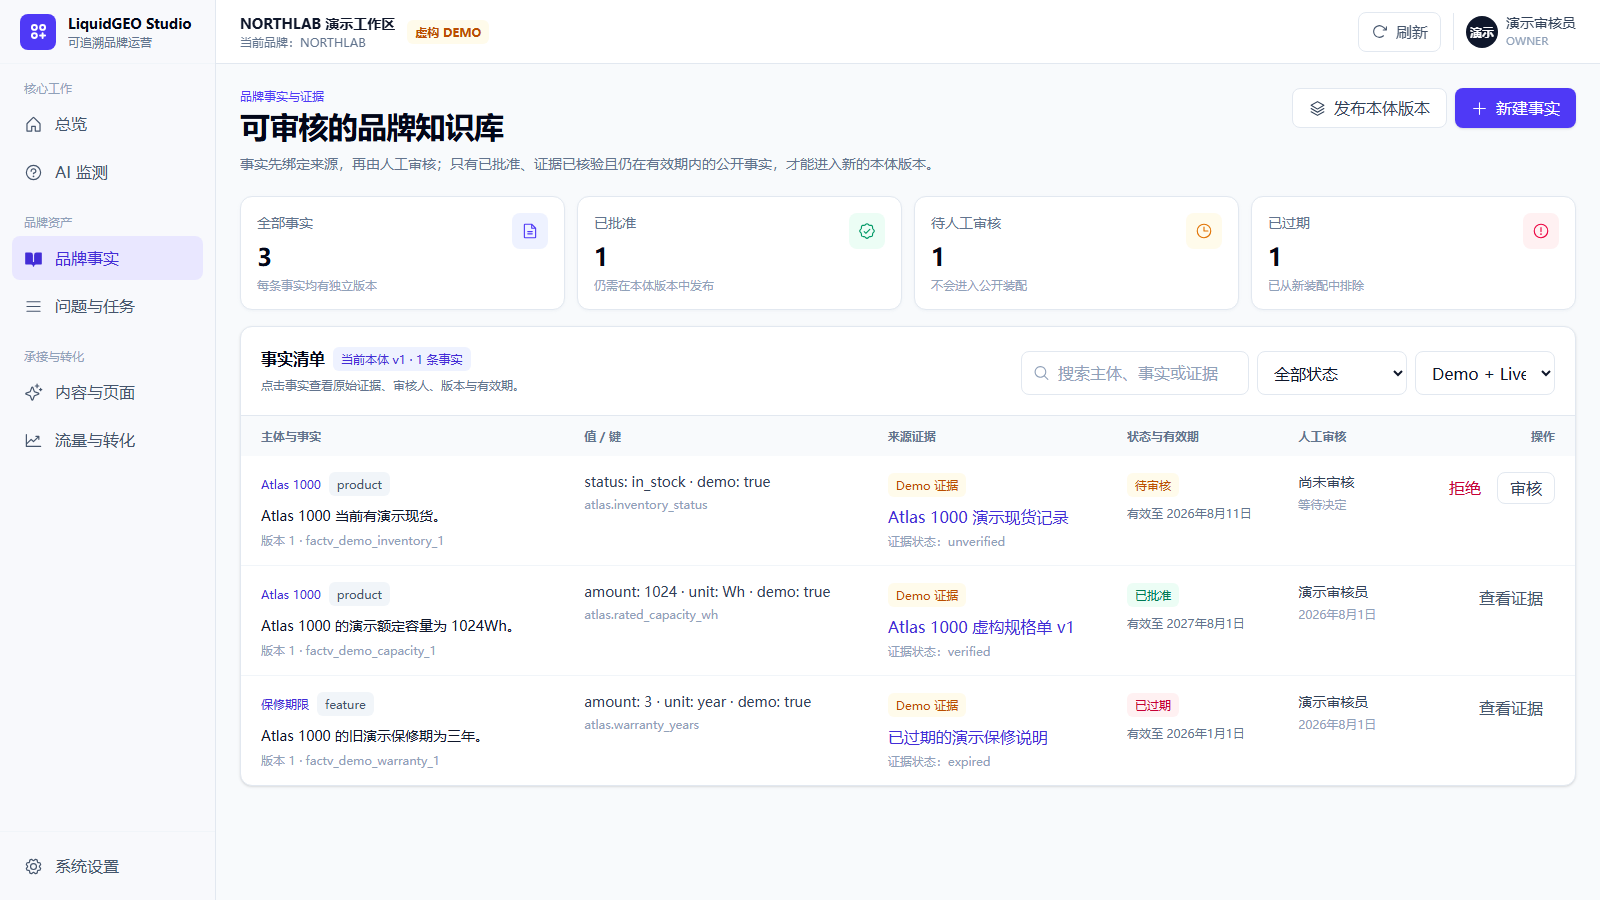Viewport: 1600px width, 900px height.
Task: Go to 总览 in the sidebar
Action: click(x=107, y=124)
